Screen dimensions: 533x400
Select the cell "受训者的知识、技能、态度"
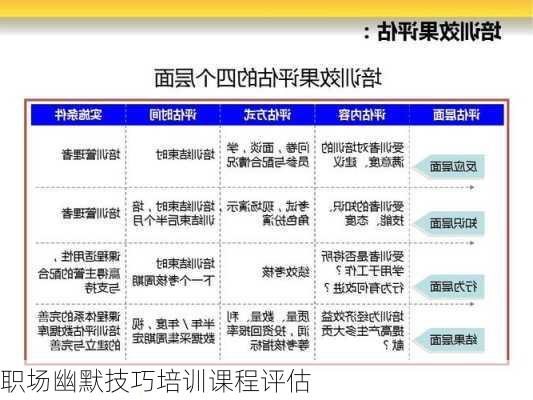[x=366, y=214]
